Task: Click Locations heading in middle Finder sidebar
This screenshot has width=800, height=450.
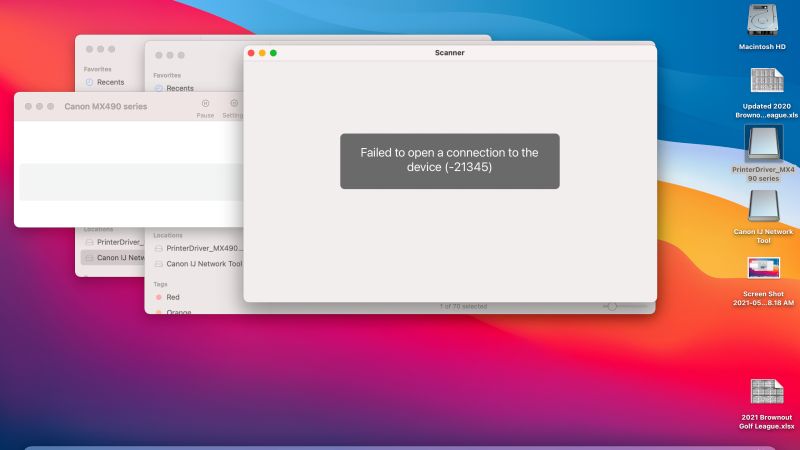Action: pos(167,235)
